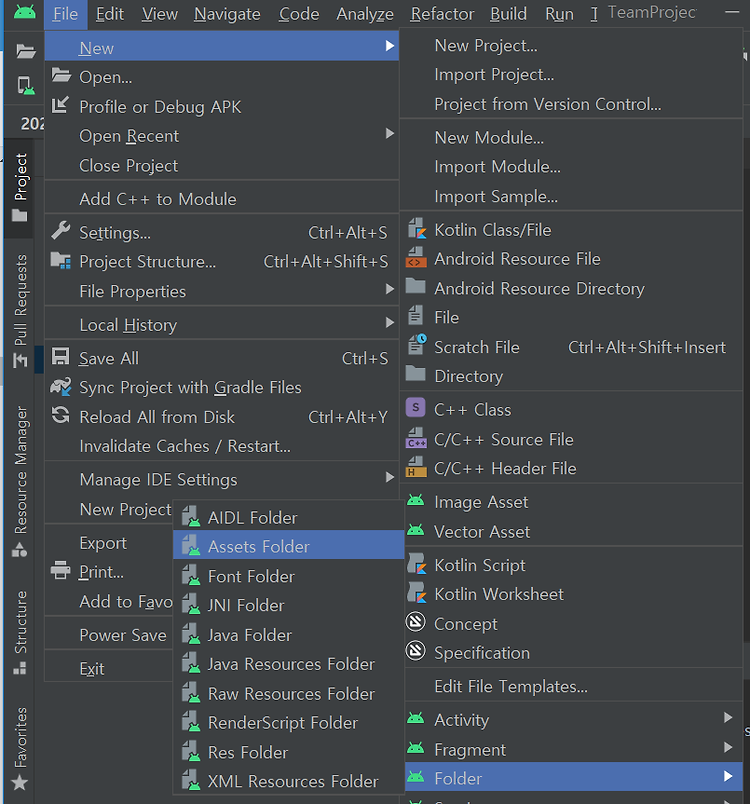Click the Vector Asset android icon
Screen dimensions: 750x804
click(x=416, y=530)
